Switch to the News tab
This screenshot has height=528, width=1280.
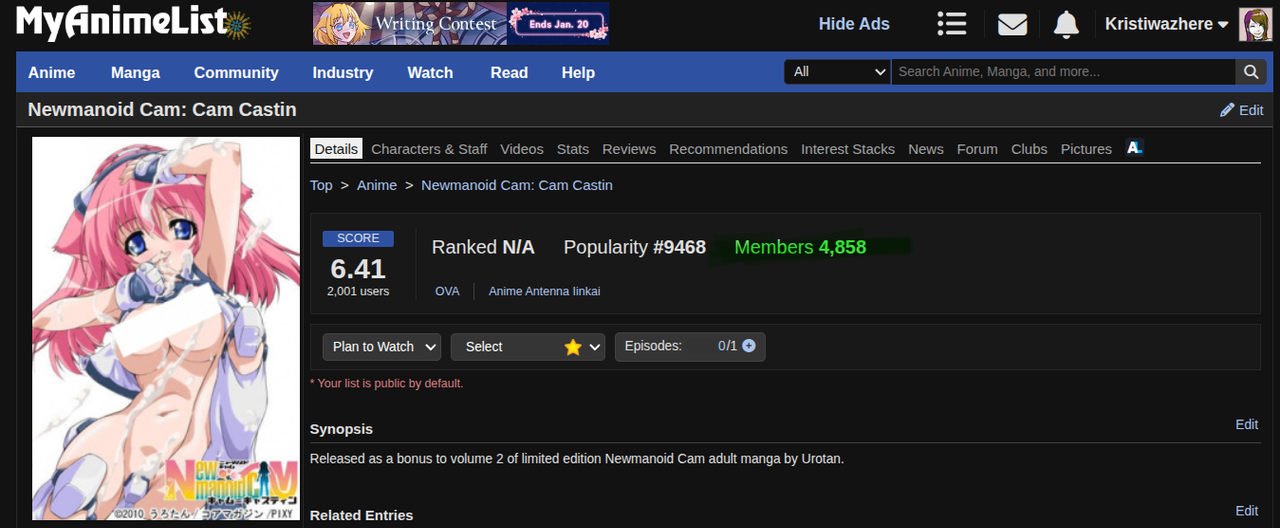click(926, 149)
